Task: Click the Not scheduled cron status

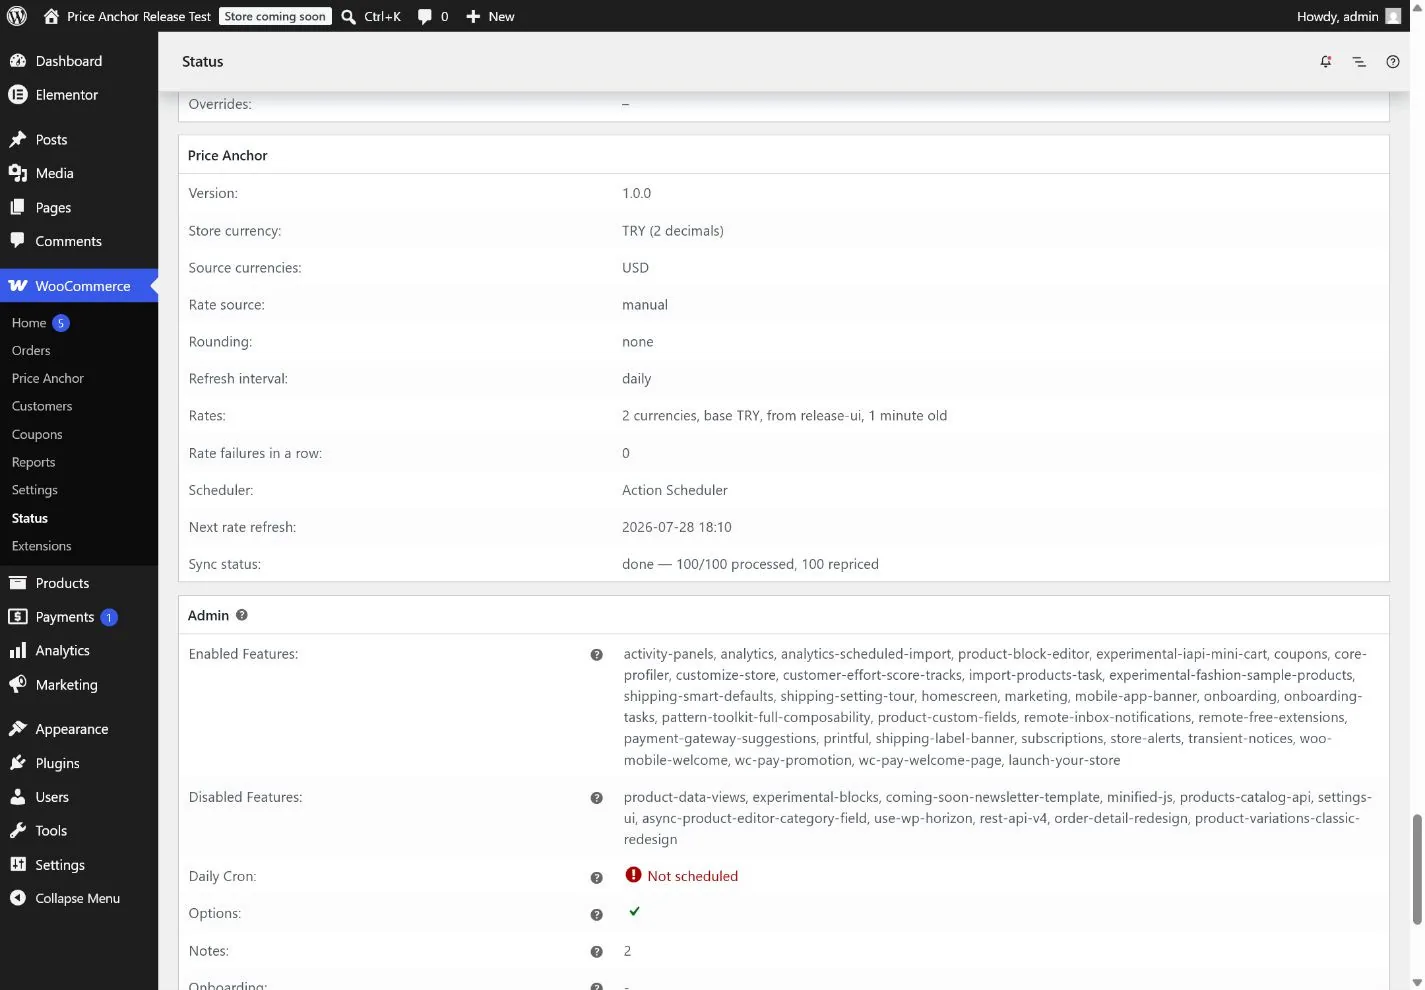Action: click(692, 876)
